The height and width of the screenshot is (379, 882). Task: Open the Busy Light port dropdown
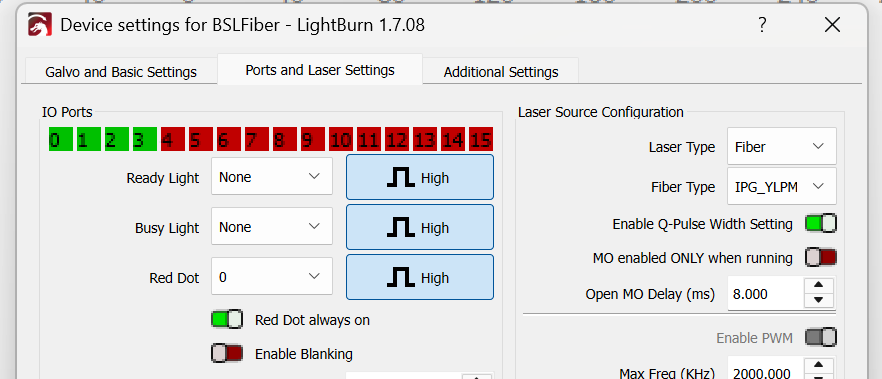tap(272, 227)
